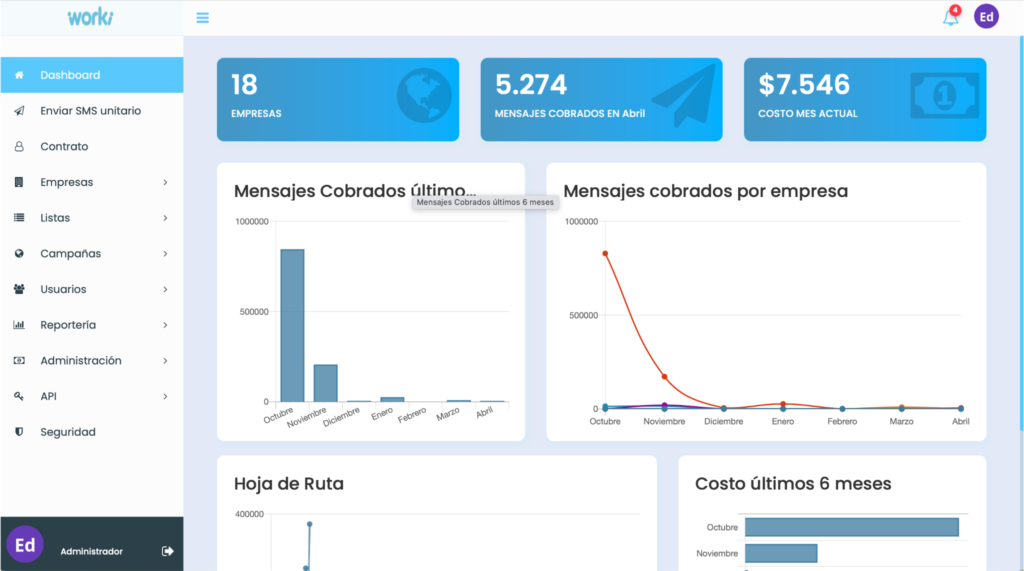Viewport: 1024px width, 571px height.
Task: Expand the Empresas submenu chevron
Action: 165,182
